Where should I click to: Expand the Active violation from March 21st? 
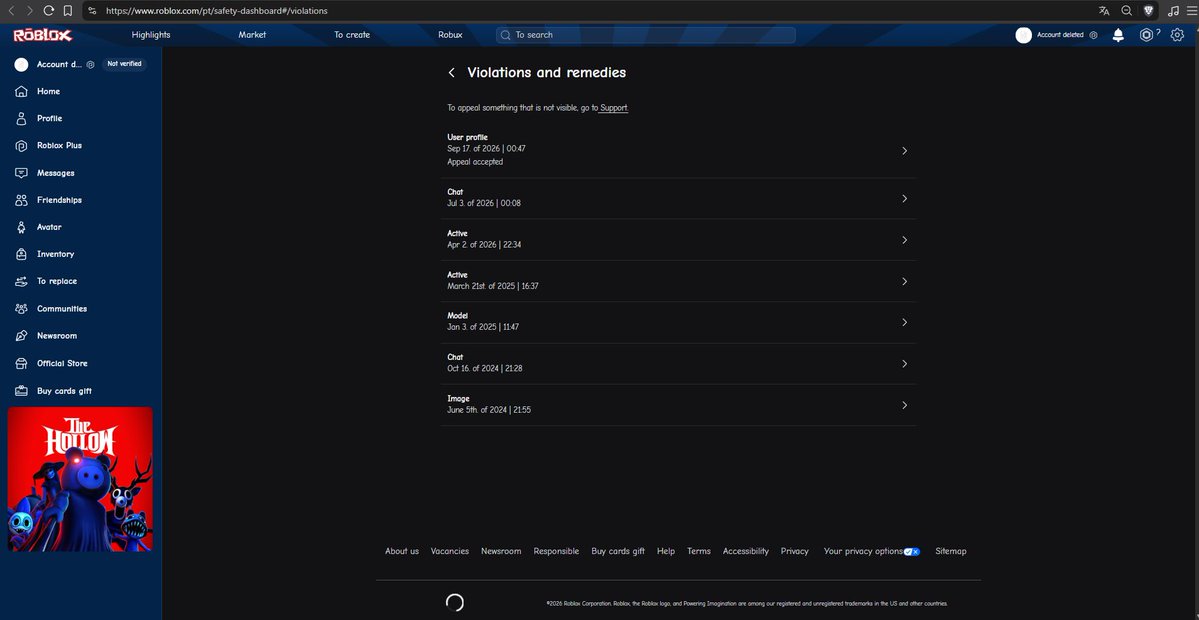click(x=678, y=281)
